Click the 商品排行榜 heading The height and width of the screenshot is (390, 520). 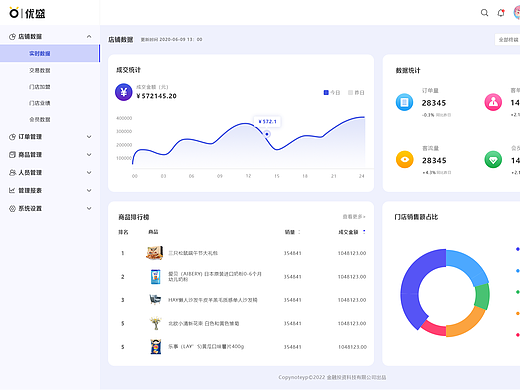coord(134,217)
